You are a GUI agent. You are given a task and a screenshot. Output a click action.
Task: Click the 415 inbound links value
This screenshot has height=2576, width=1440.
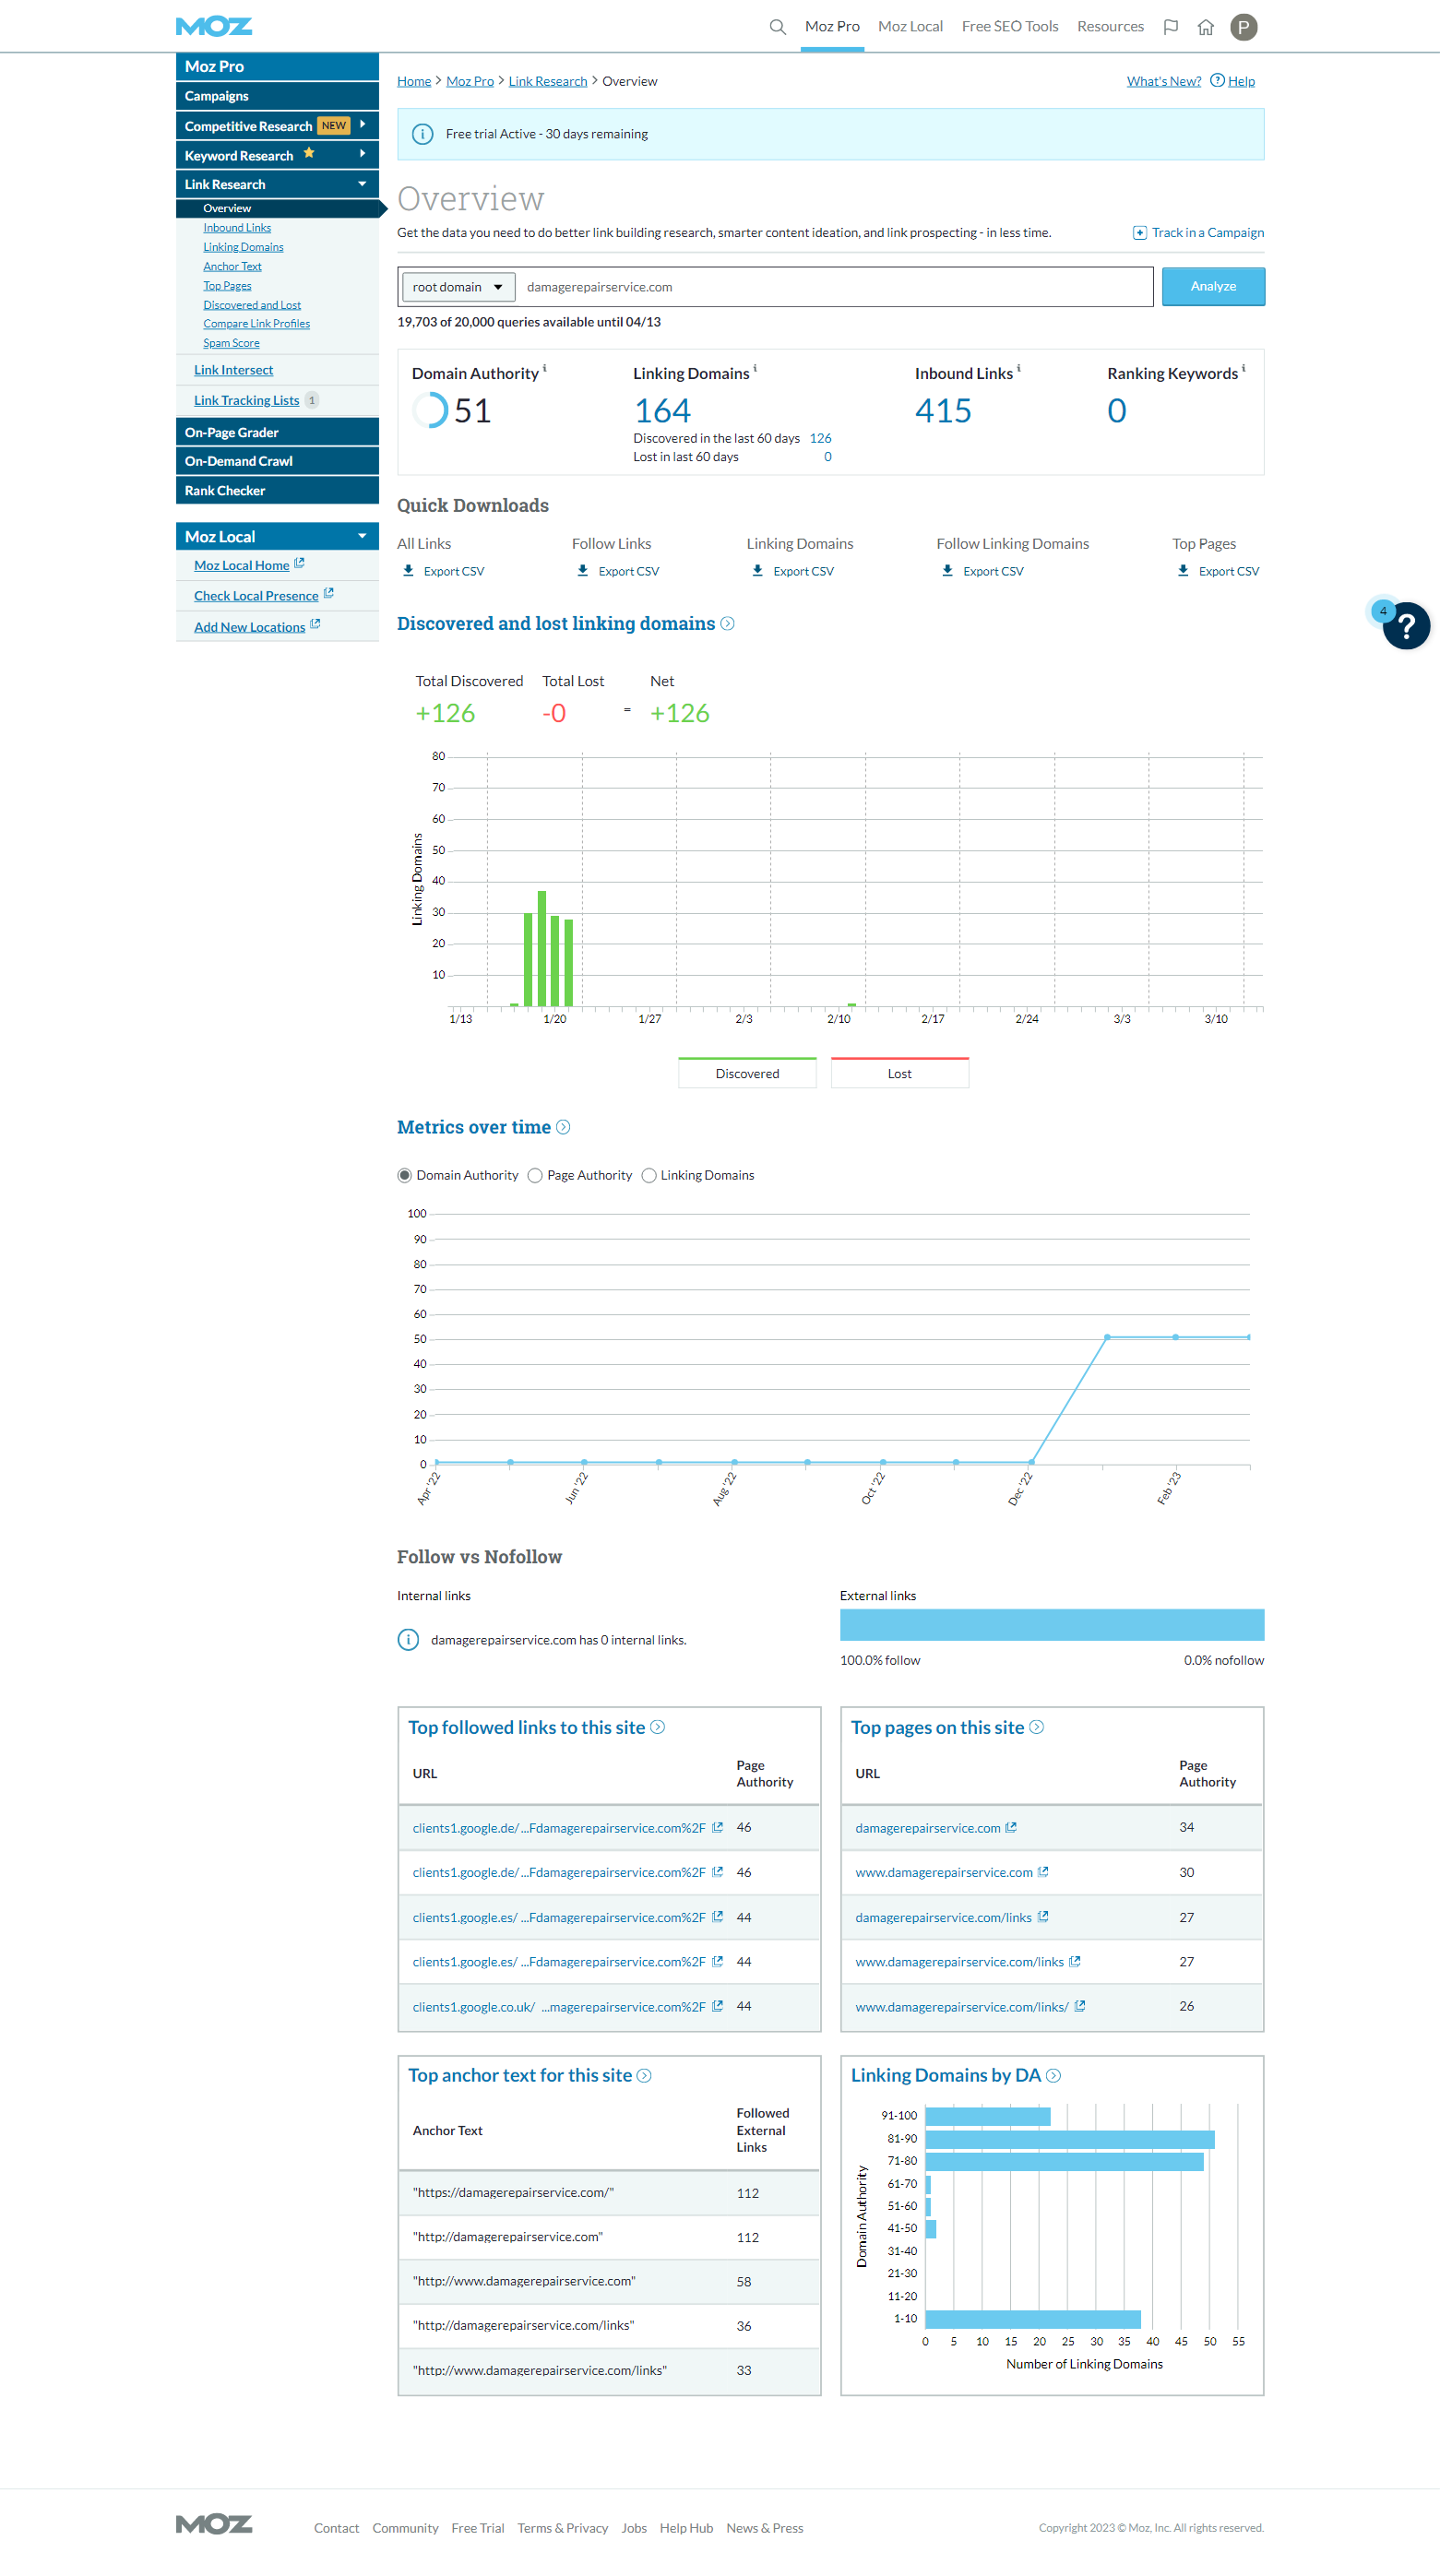(x=943, y=410)
